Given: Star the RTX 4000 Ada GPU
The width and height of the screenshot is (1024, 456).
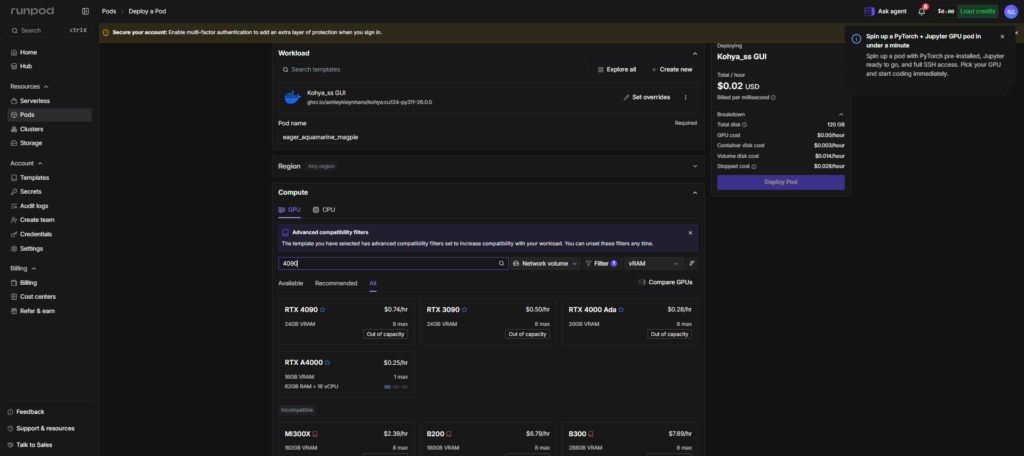Looking at the screenshot, I should point(621,310).
